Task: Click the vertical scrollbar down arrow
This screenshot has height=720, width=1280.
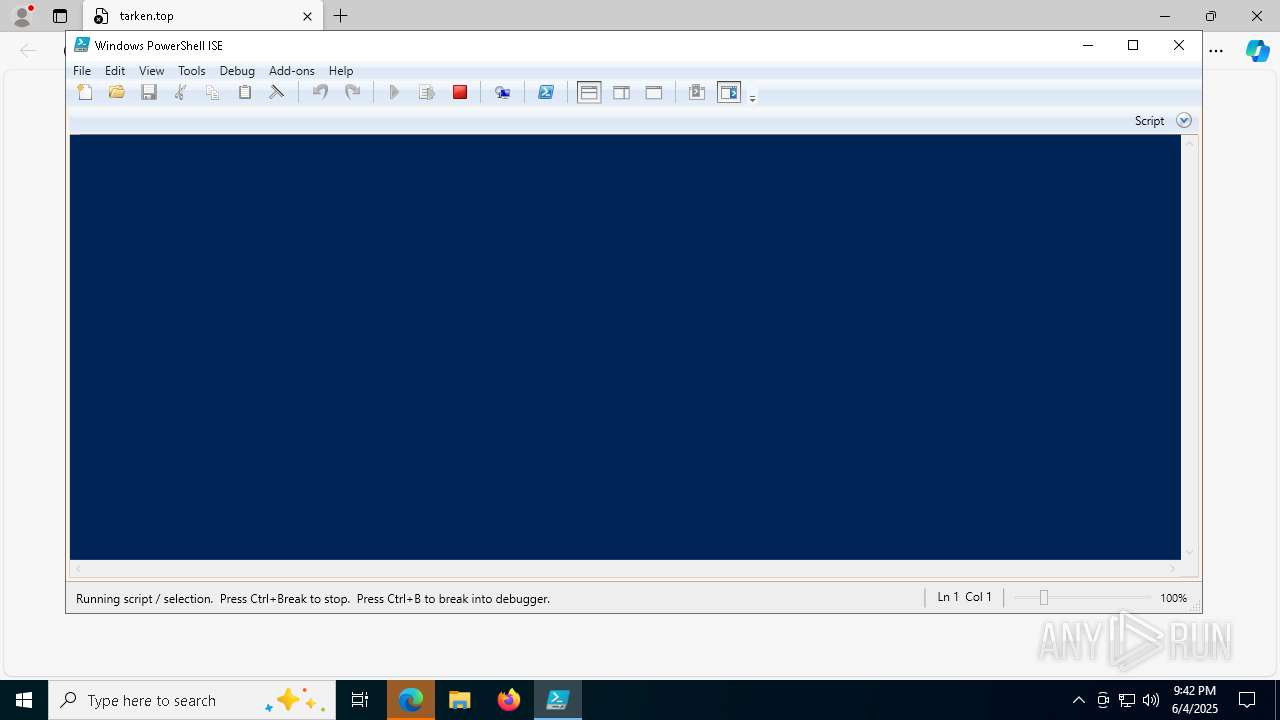Action: [x=1189, y=552]
